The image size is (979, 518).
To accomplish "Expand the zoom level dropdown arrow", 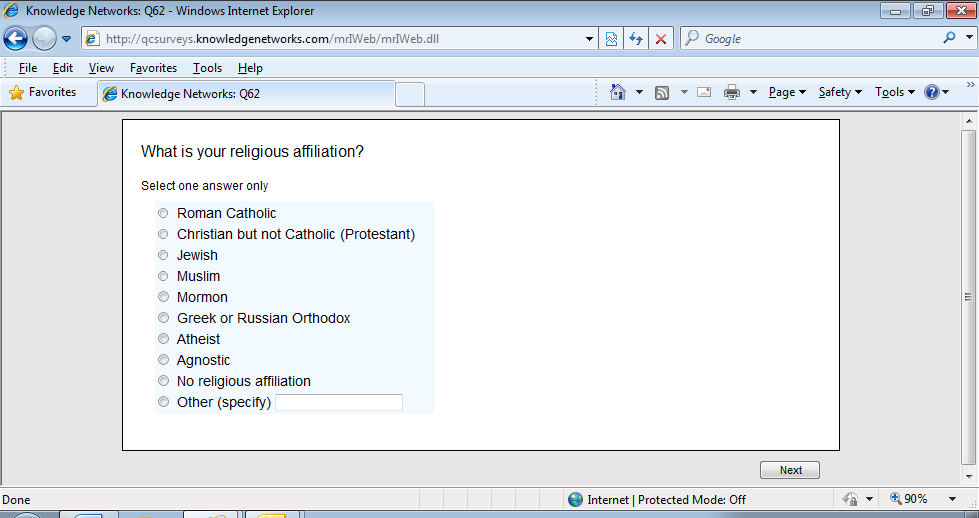I will (x=953, y=499).
